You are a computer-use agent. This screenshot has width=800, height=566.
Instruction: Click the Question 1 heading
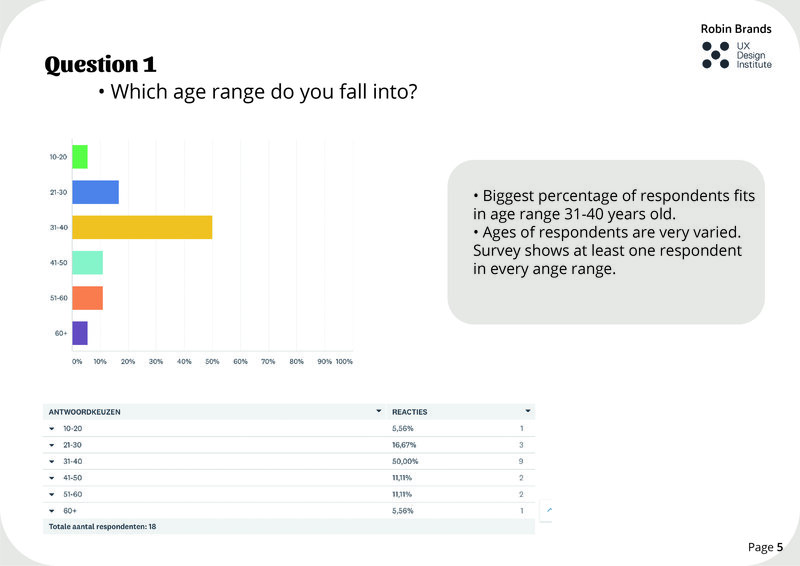[x=100, y=65]
